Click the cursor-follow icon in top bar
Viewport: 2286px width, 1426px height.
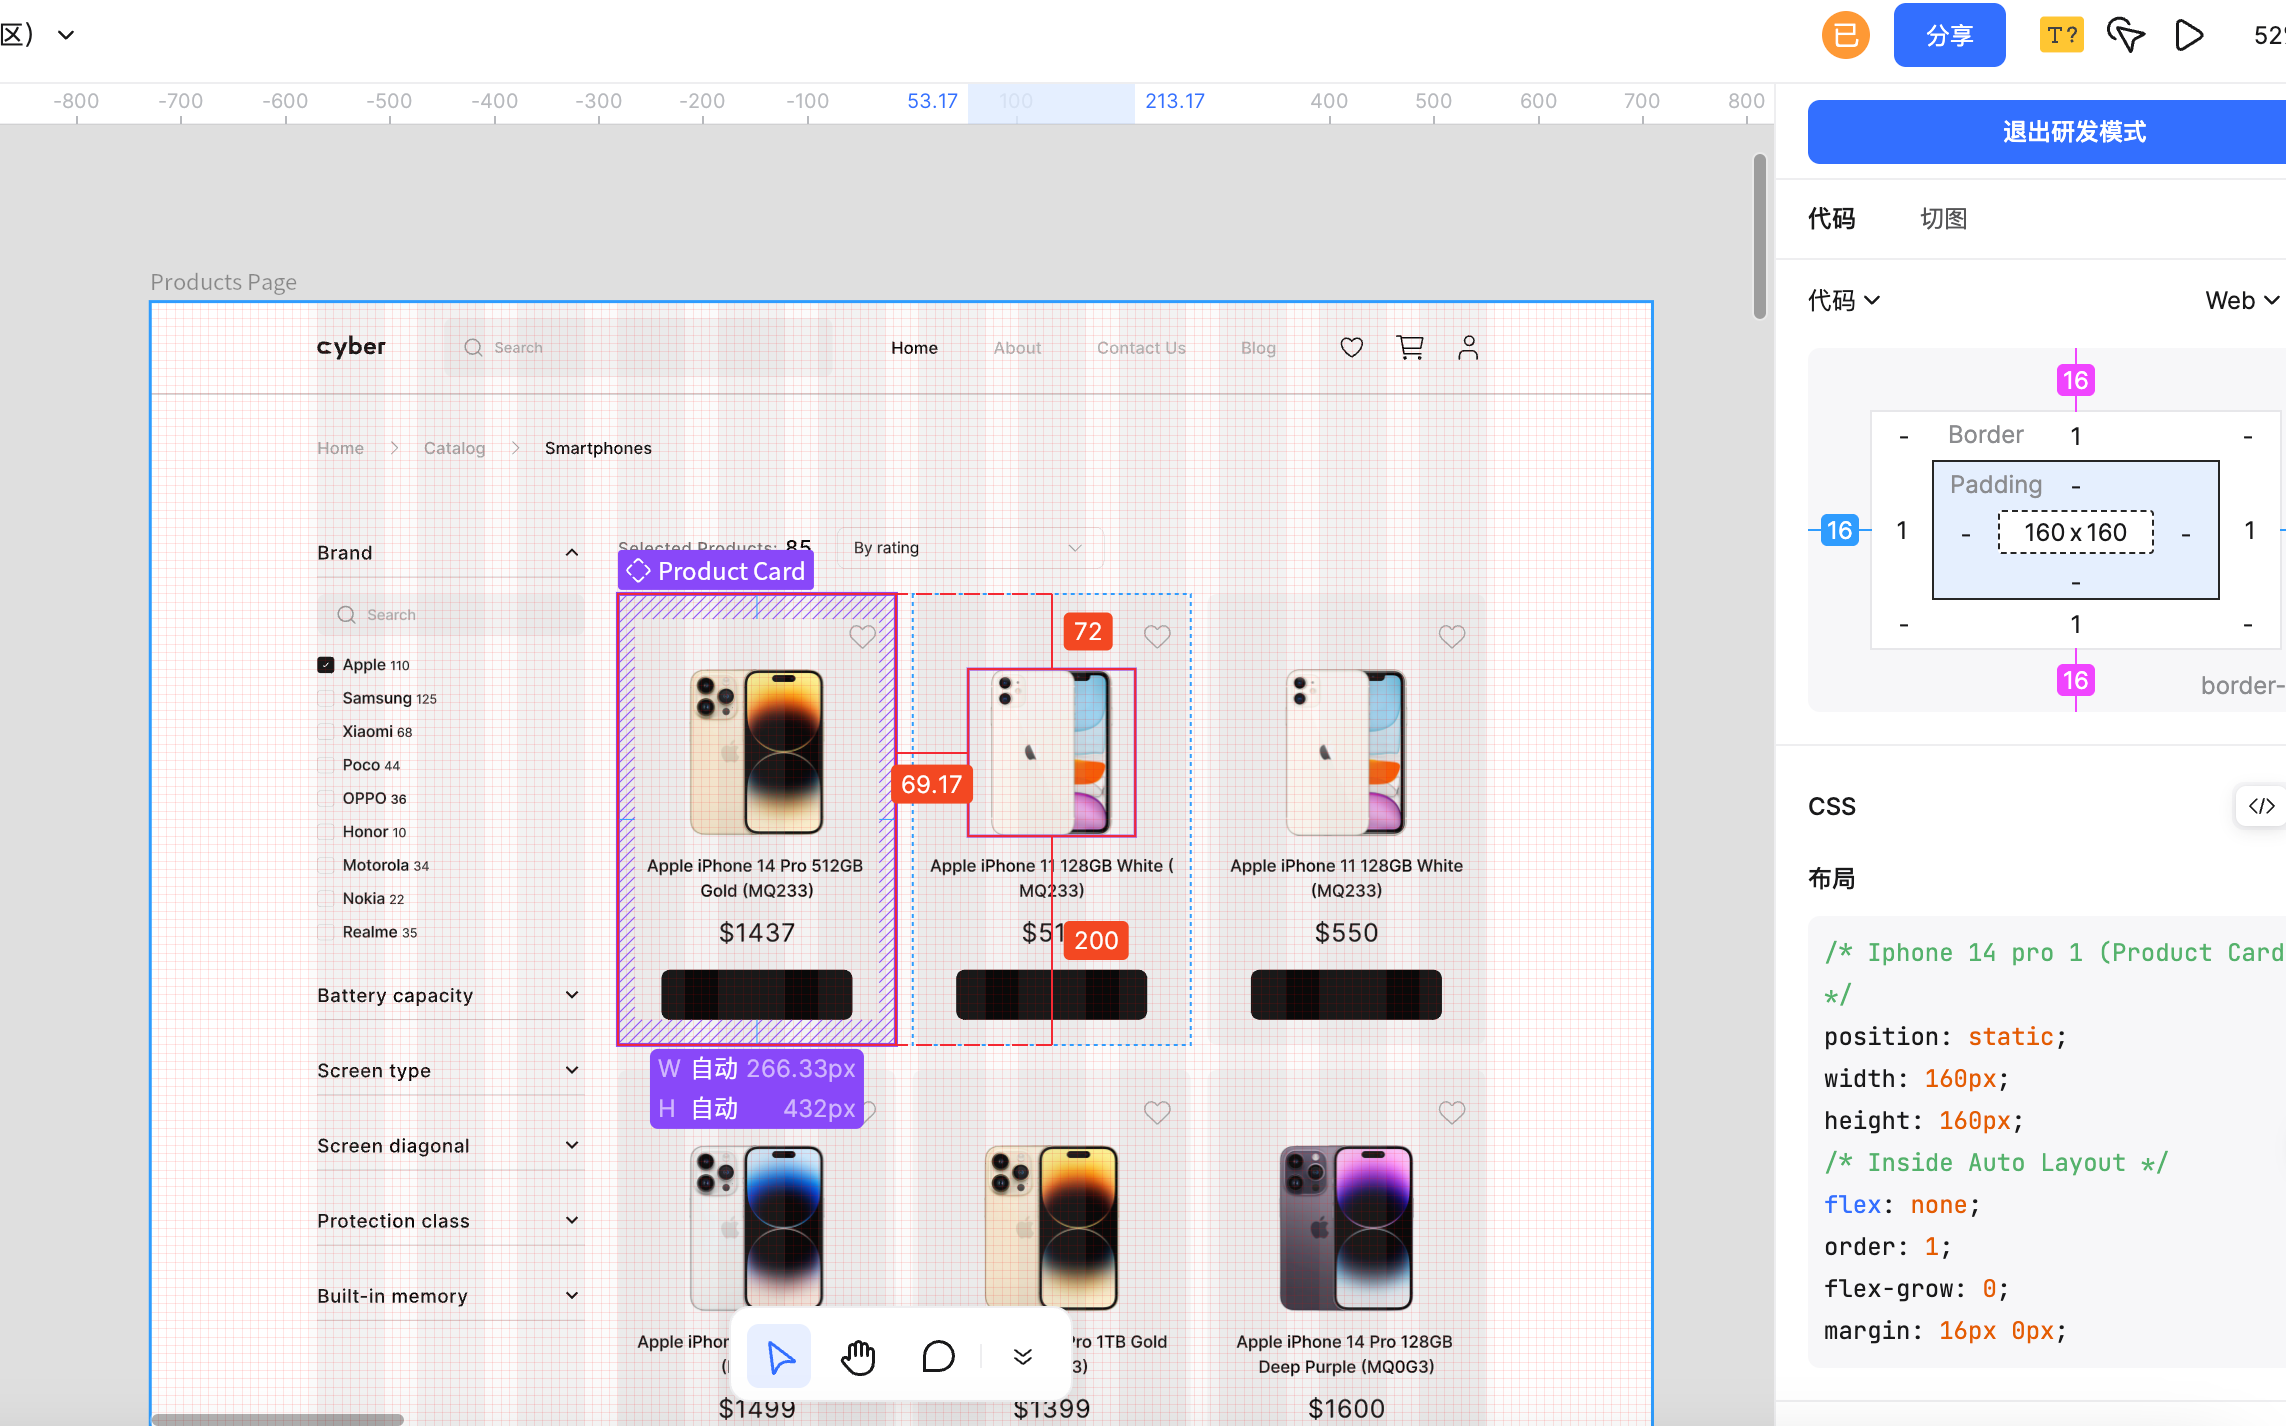pos(2126,36)
